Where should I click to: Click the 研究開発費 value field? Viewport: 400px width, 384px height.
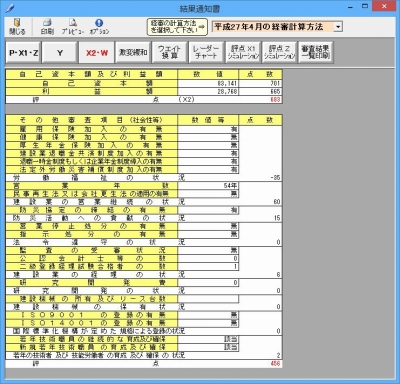tap(208, 283)
